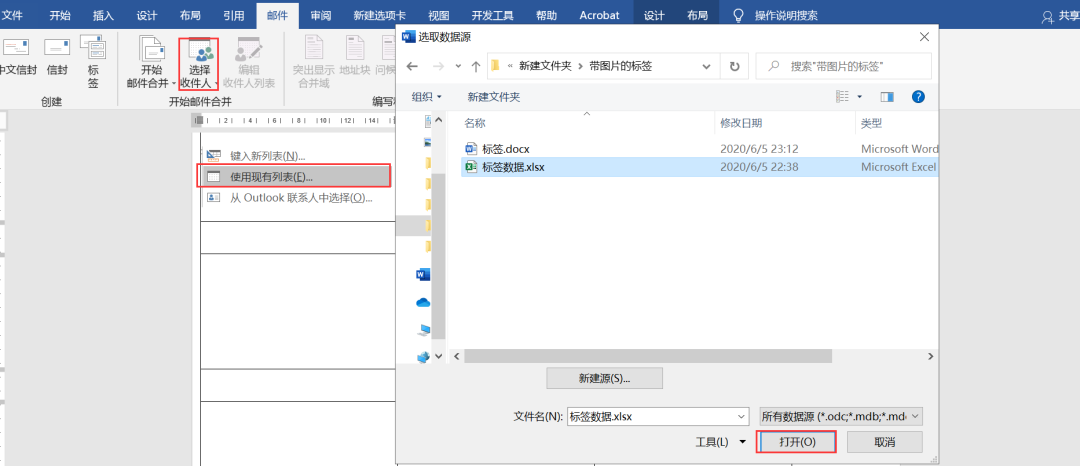Open the 工具(L) dropdown
This screenshot has width=1080, height=466.
(x=720, y=442)
